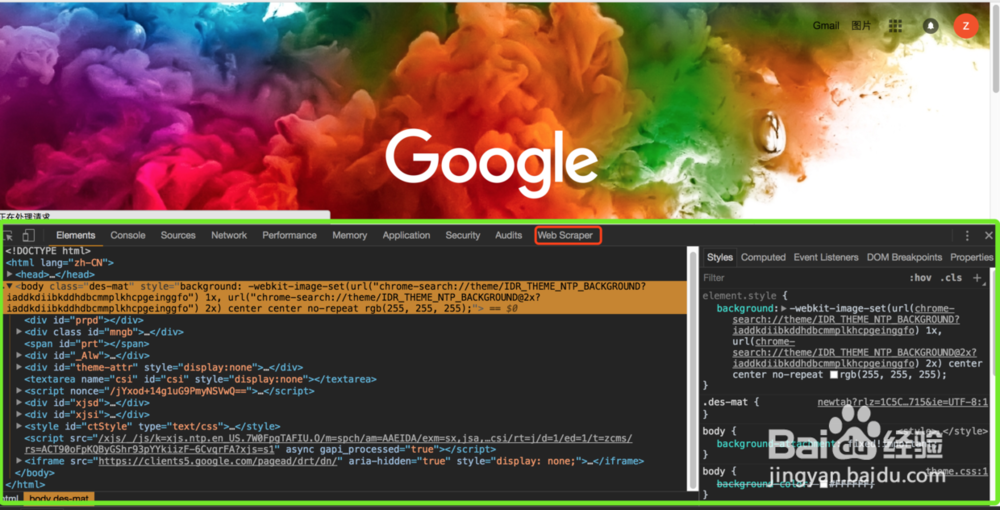The width and height of the screenshot is (1000, 510).
Task: Open the theme.css:1 source link
Action: tap(957, 471)
